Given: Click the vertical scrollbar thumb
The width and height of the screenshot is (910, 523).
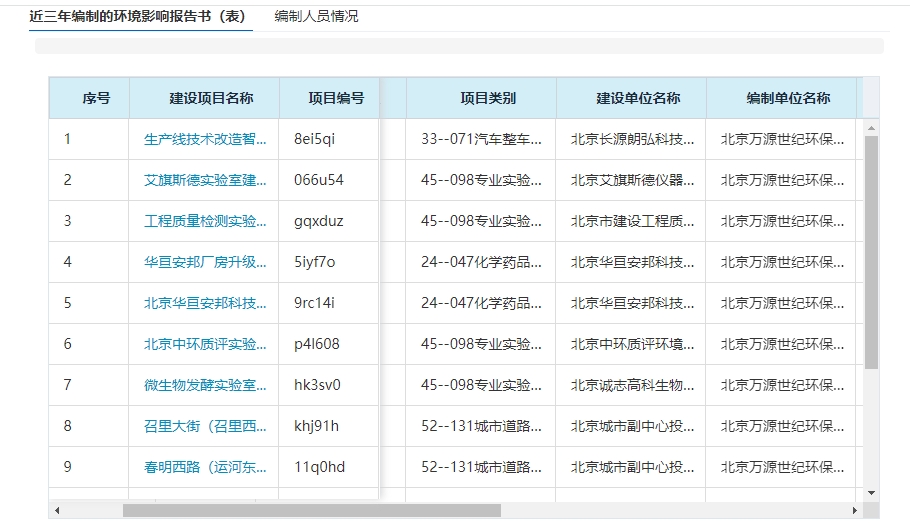Looking at the screenshot, I should click(871, 250).
